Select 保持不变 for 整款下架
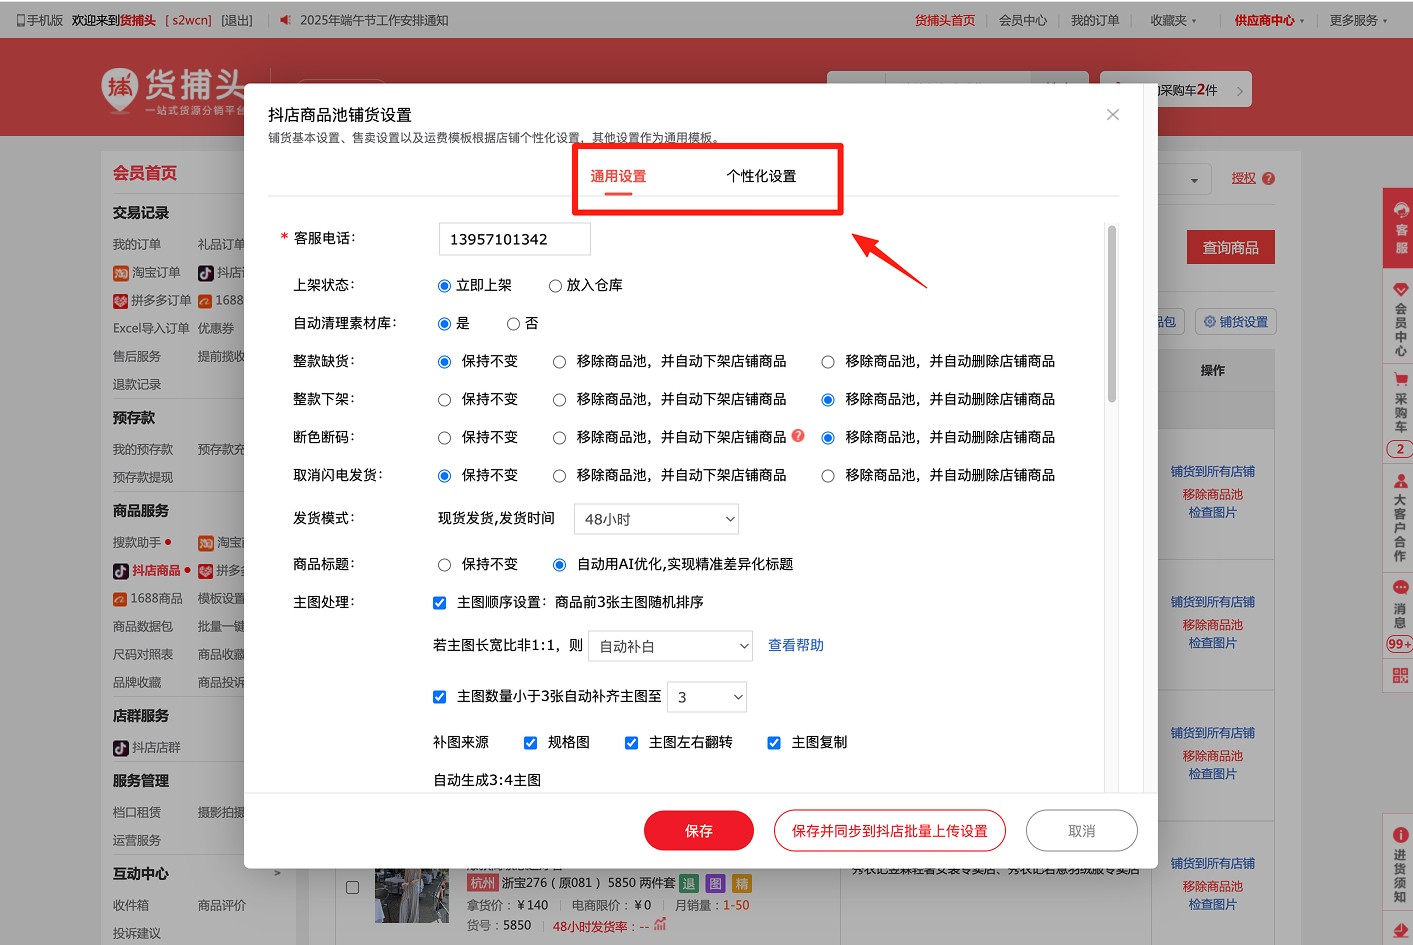Screen dimensions: 1413x945 point(444,400)
